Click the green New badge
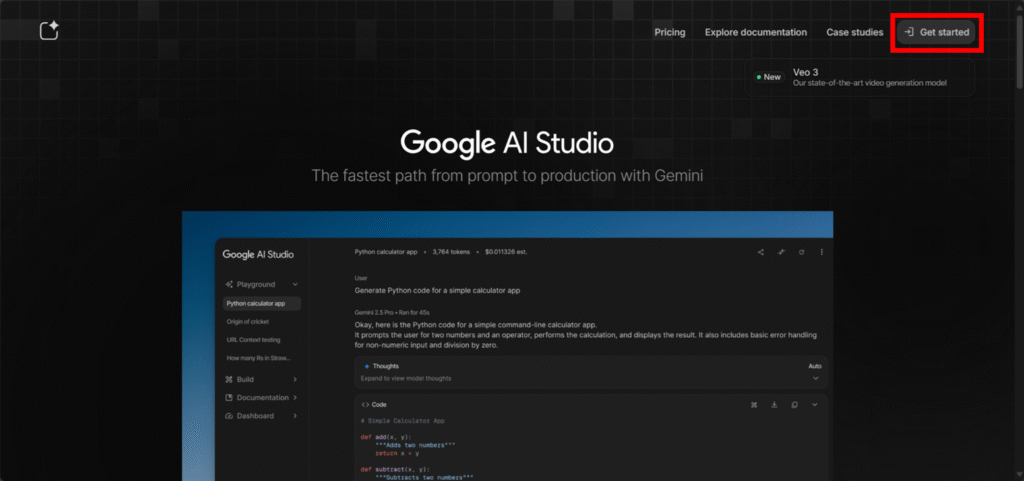The width and height of the screenshot is (1024, 481). (x=768, y=77)
